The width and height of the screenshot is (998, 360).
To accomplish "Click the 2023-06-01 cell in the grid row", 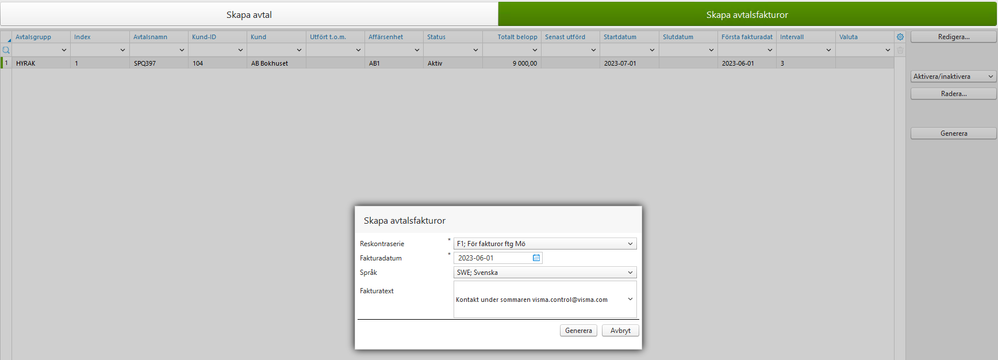I will [746, 64].
